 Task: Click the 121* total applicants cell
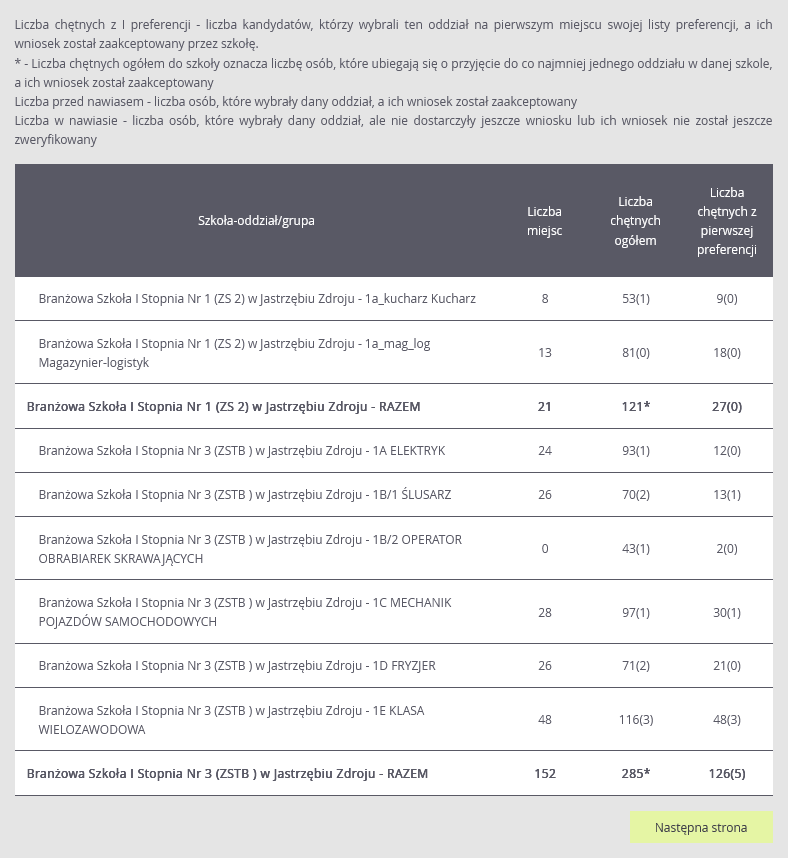[636, 407]
